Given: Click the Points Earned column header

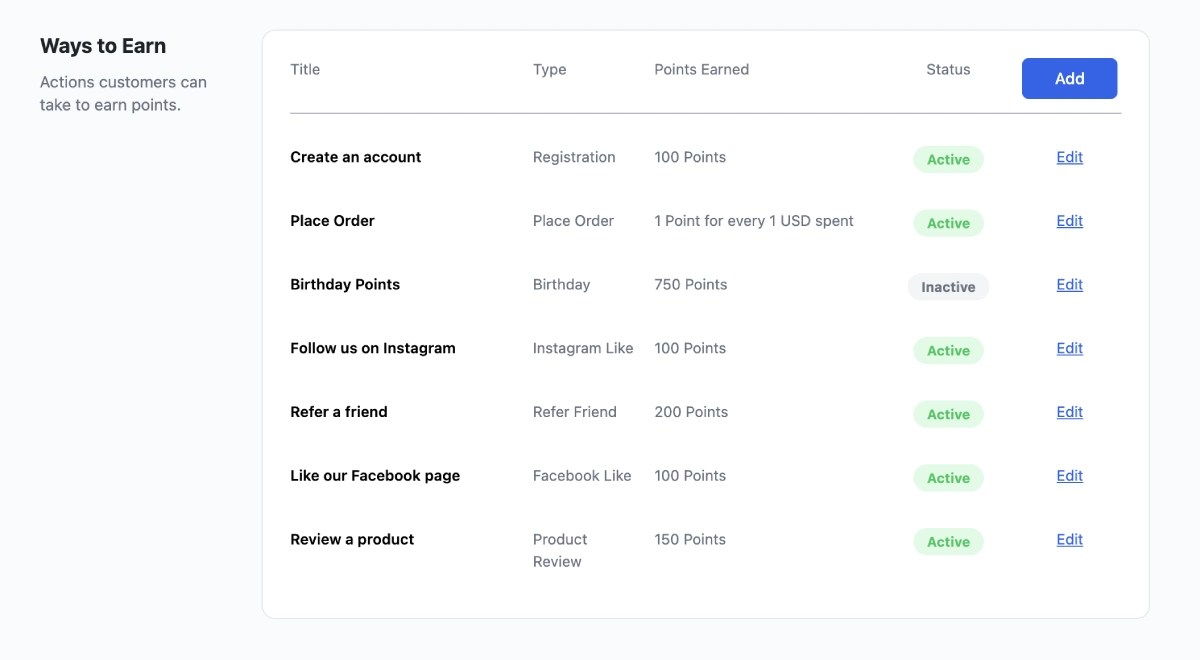Looking at the screenshot, I should (x=701, y=69).
